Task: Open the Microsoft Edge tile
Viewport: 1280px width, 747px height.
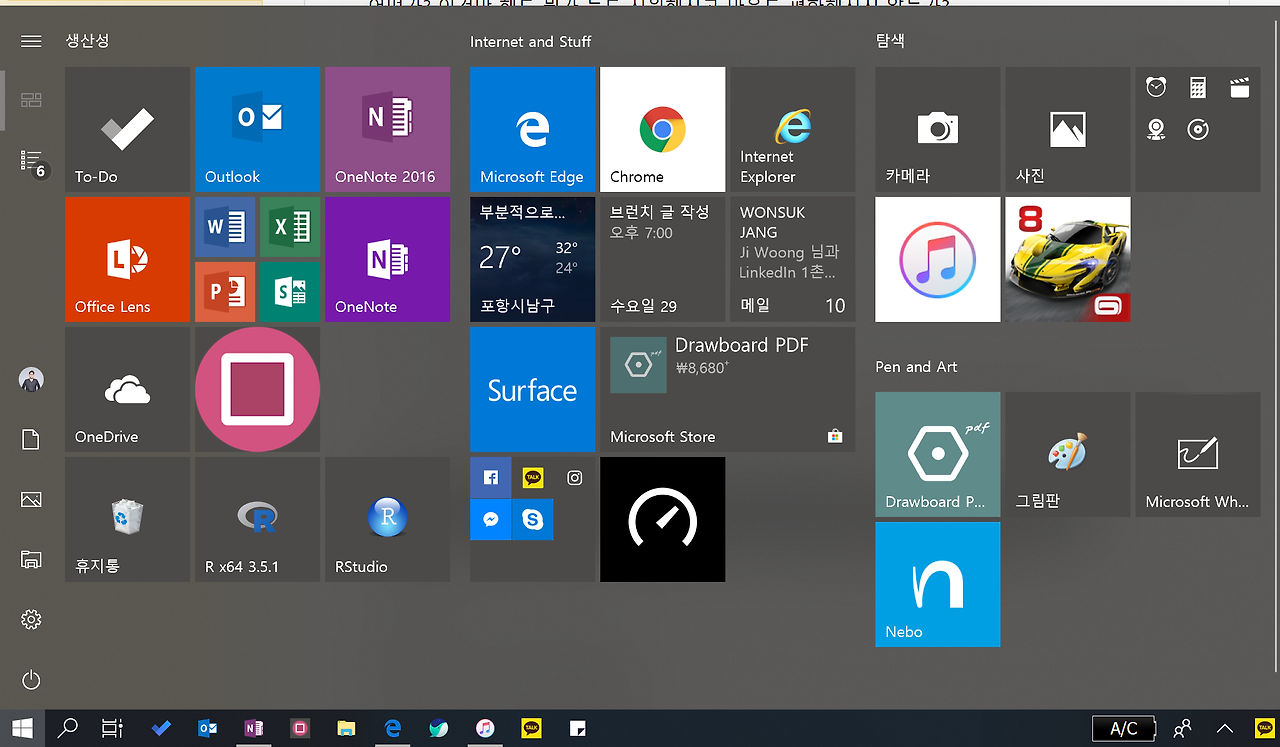Action: pos(532,129)
